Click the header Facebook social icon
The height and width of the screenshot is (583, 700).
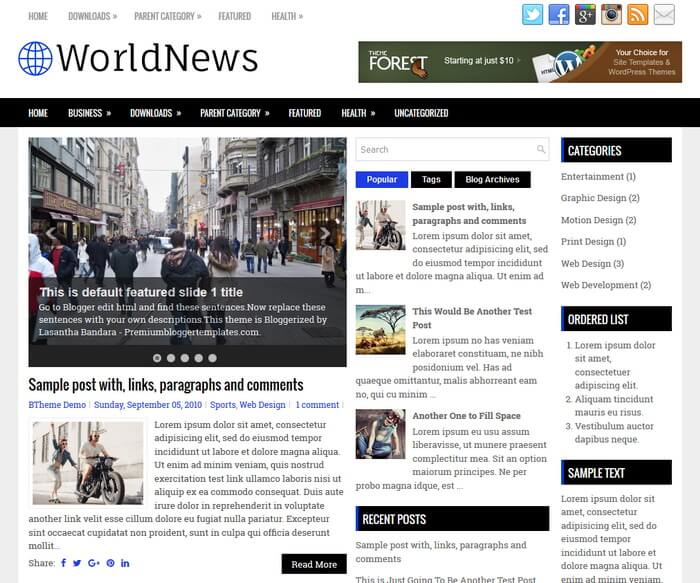559,15
